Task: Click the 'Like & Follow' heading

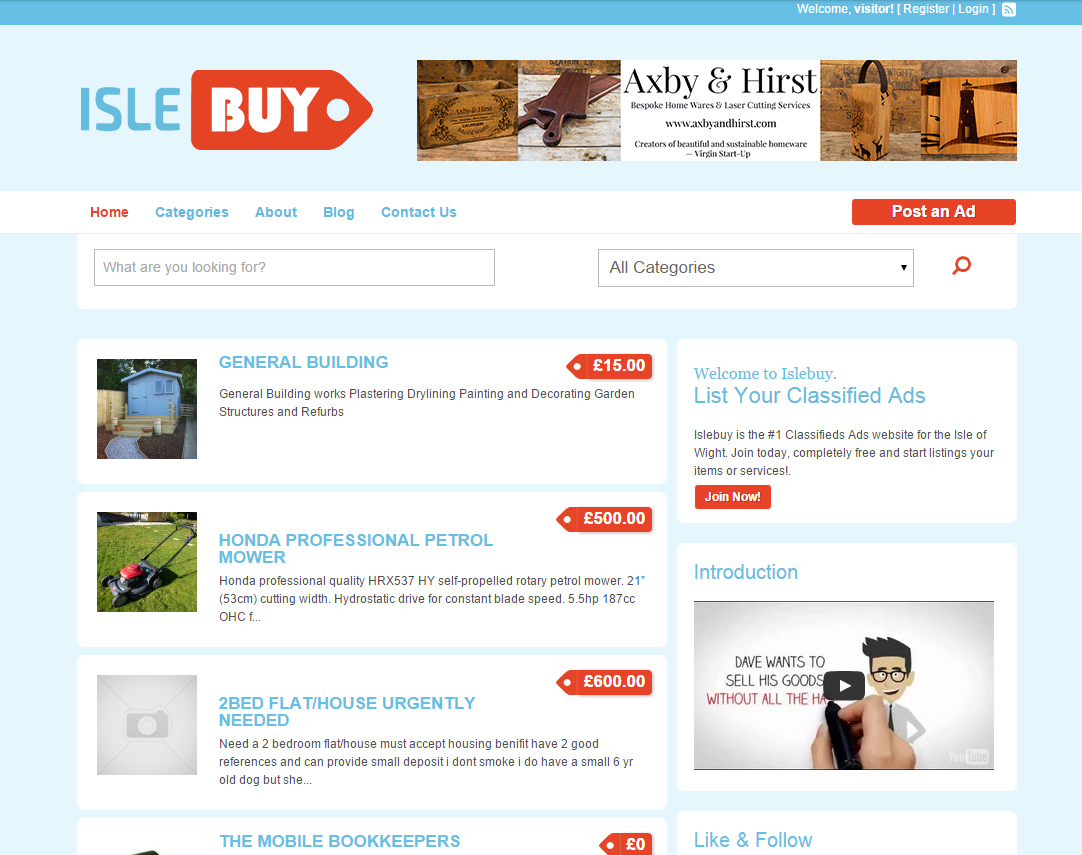Action: click(753, 840)
